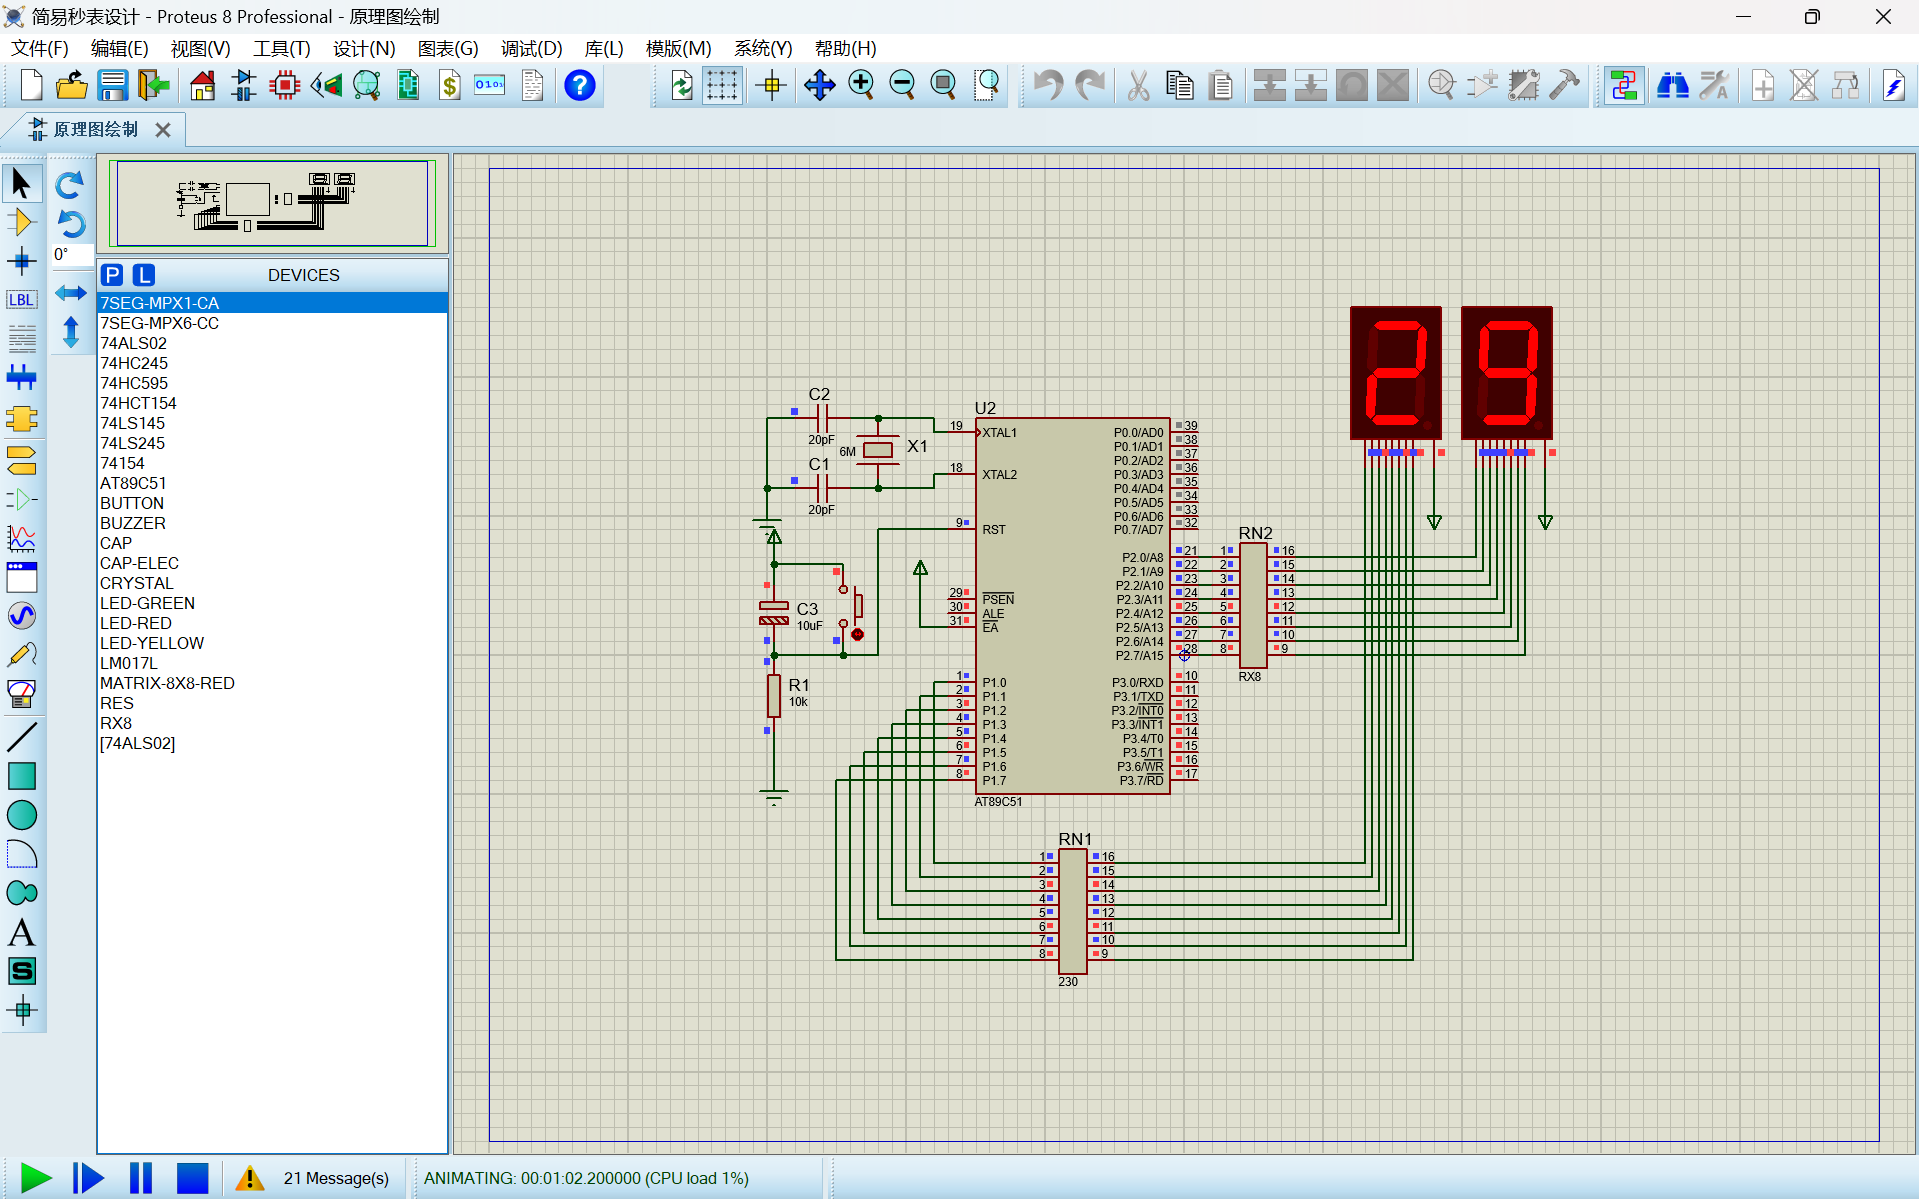Screen dimensions: 1919x1199
Task: Click the rotation angle 0° field
Action: (72, 255)
